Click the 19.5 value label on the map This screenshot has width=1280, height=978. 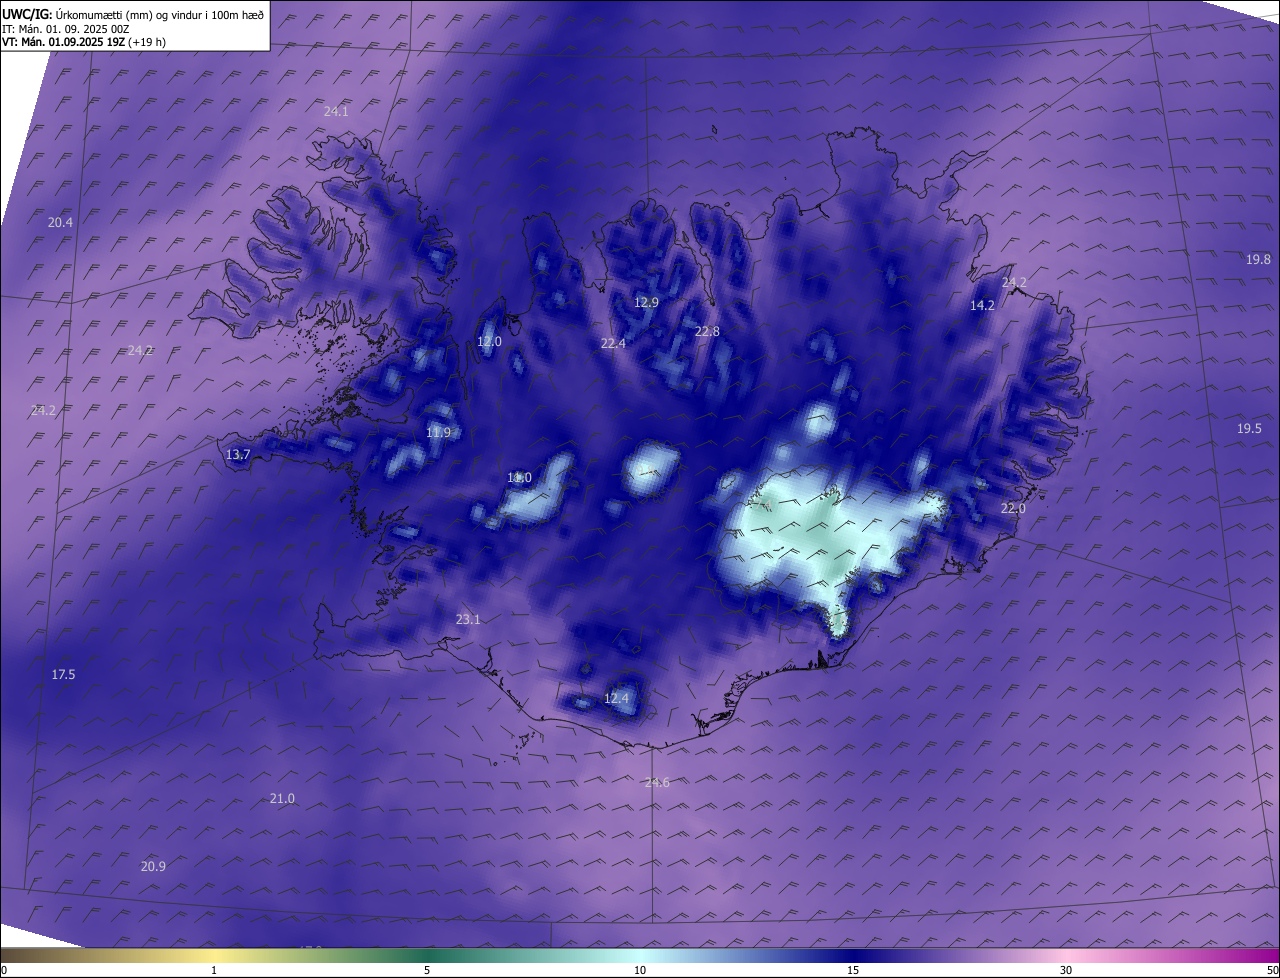[x=1249, y=428]
